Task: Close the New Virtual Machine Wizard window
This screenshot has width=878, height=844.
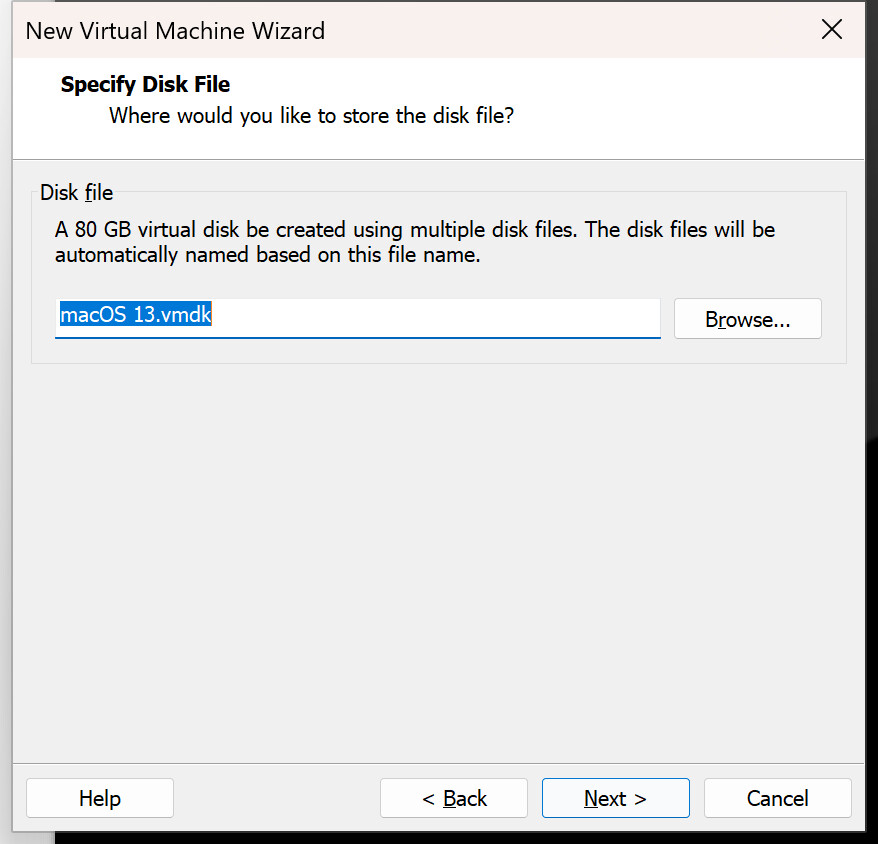Action: [832, 29]
